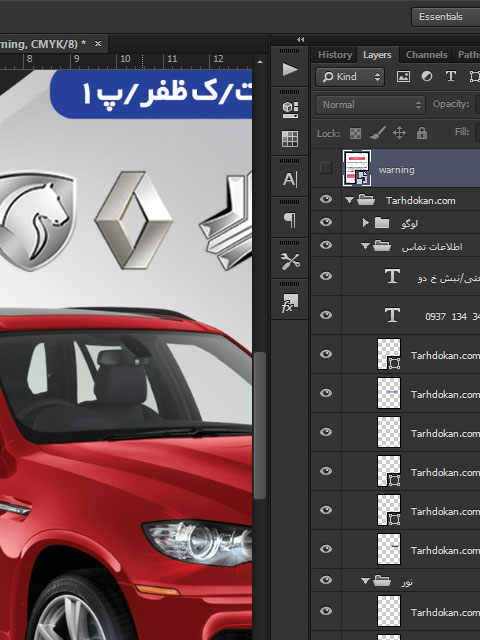Switch to the Layers tab

[377, 55]
